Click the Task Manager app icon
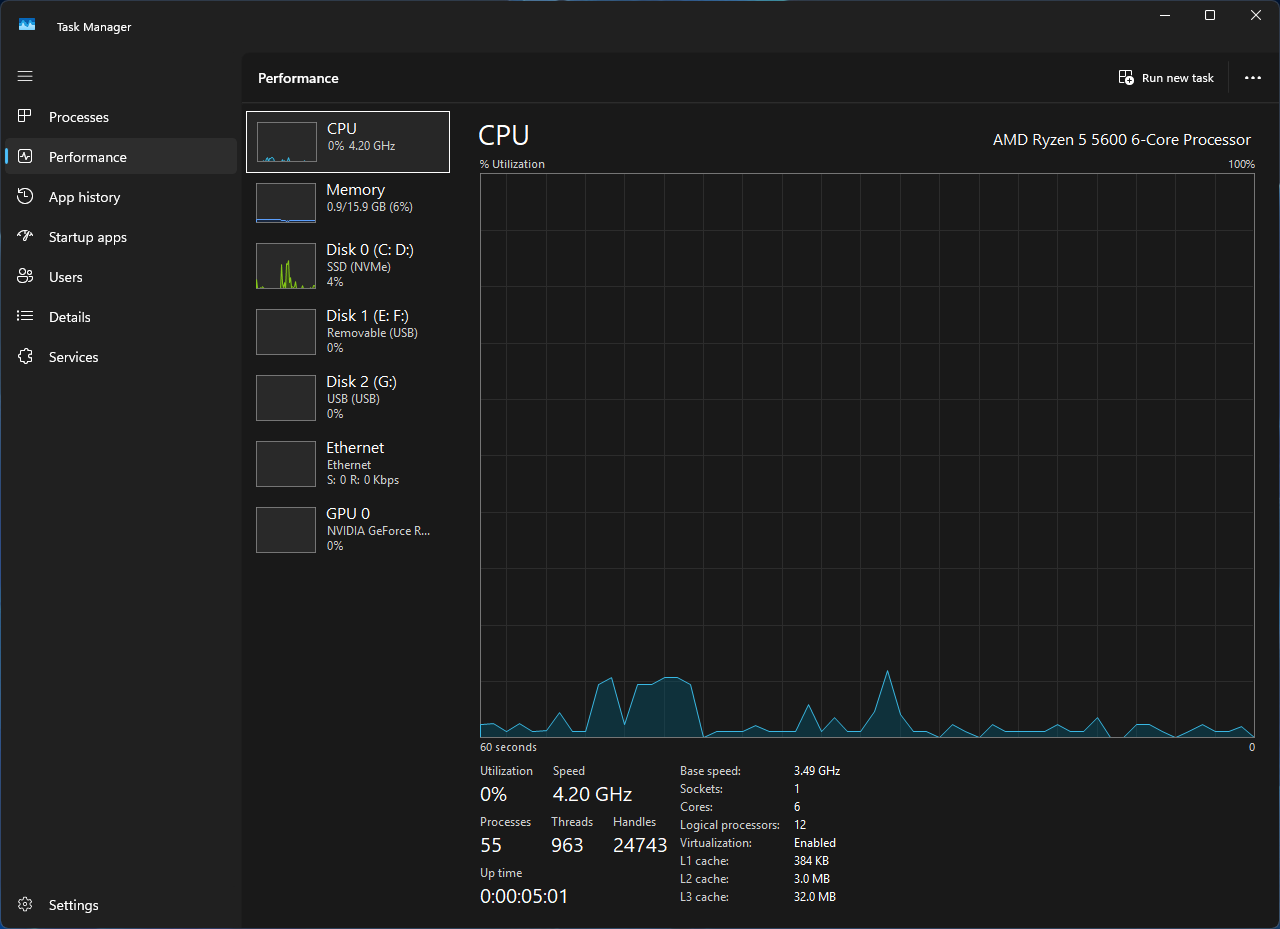Viewport: 1280px width, 929px height. [x=26, y=25]
